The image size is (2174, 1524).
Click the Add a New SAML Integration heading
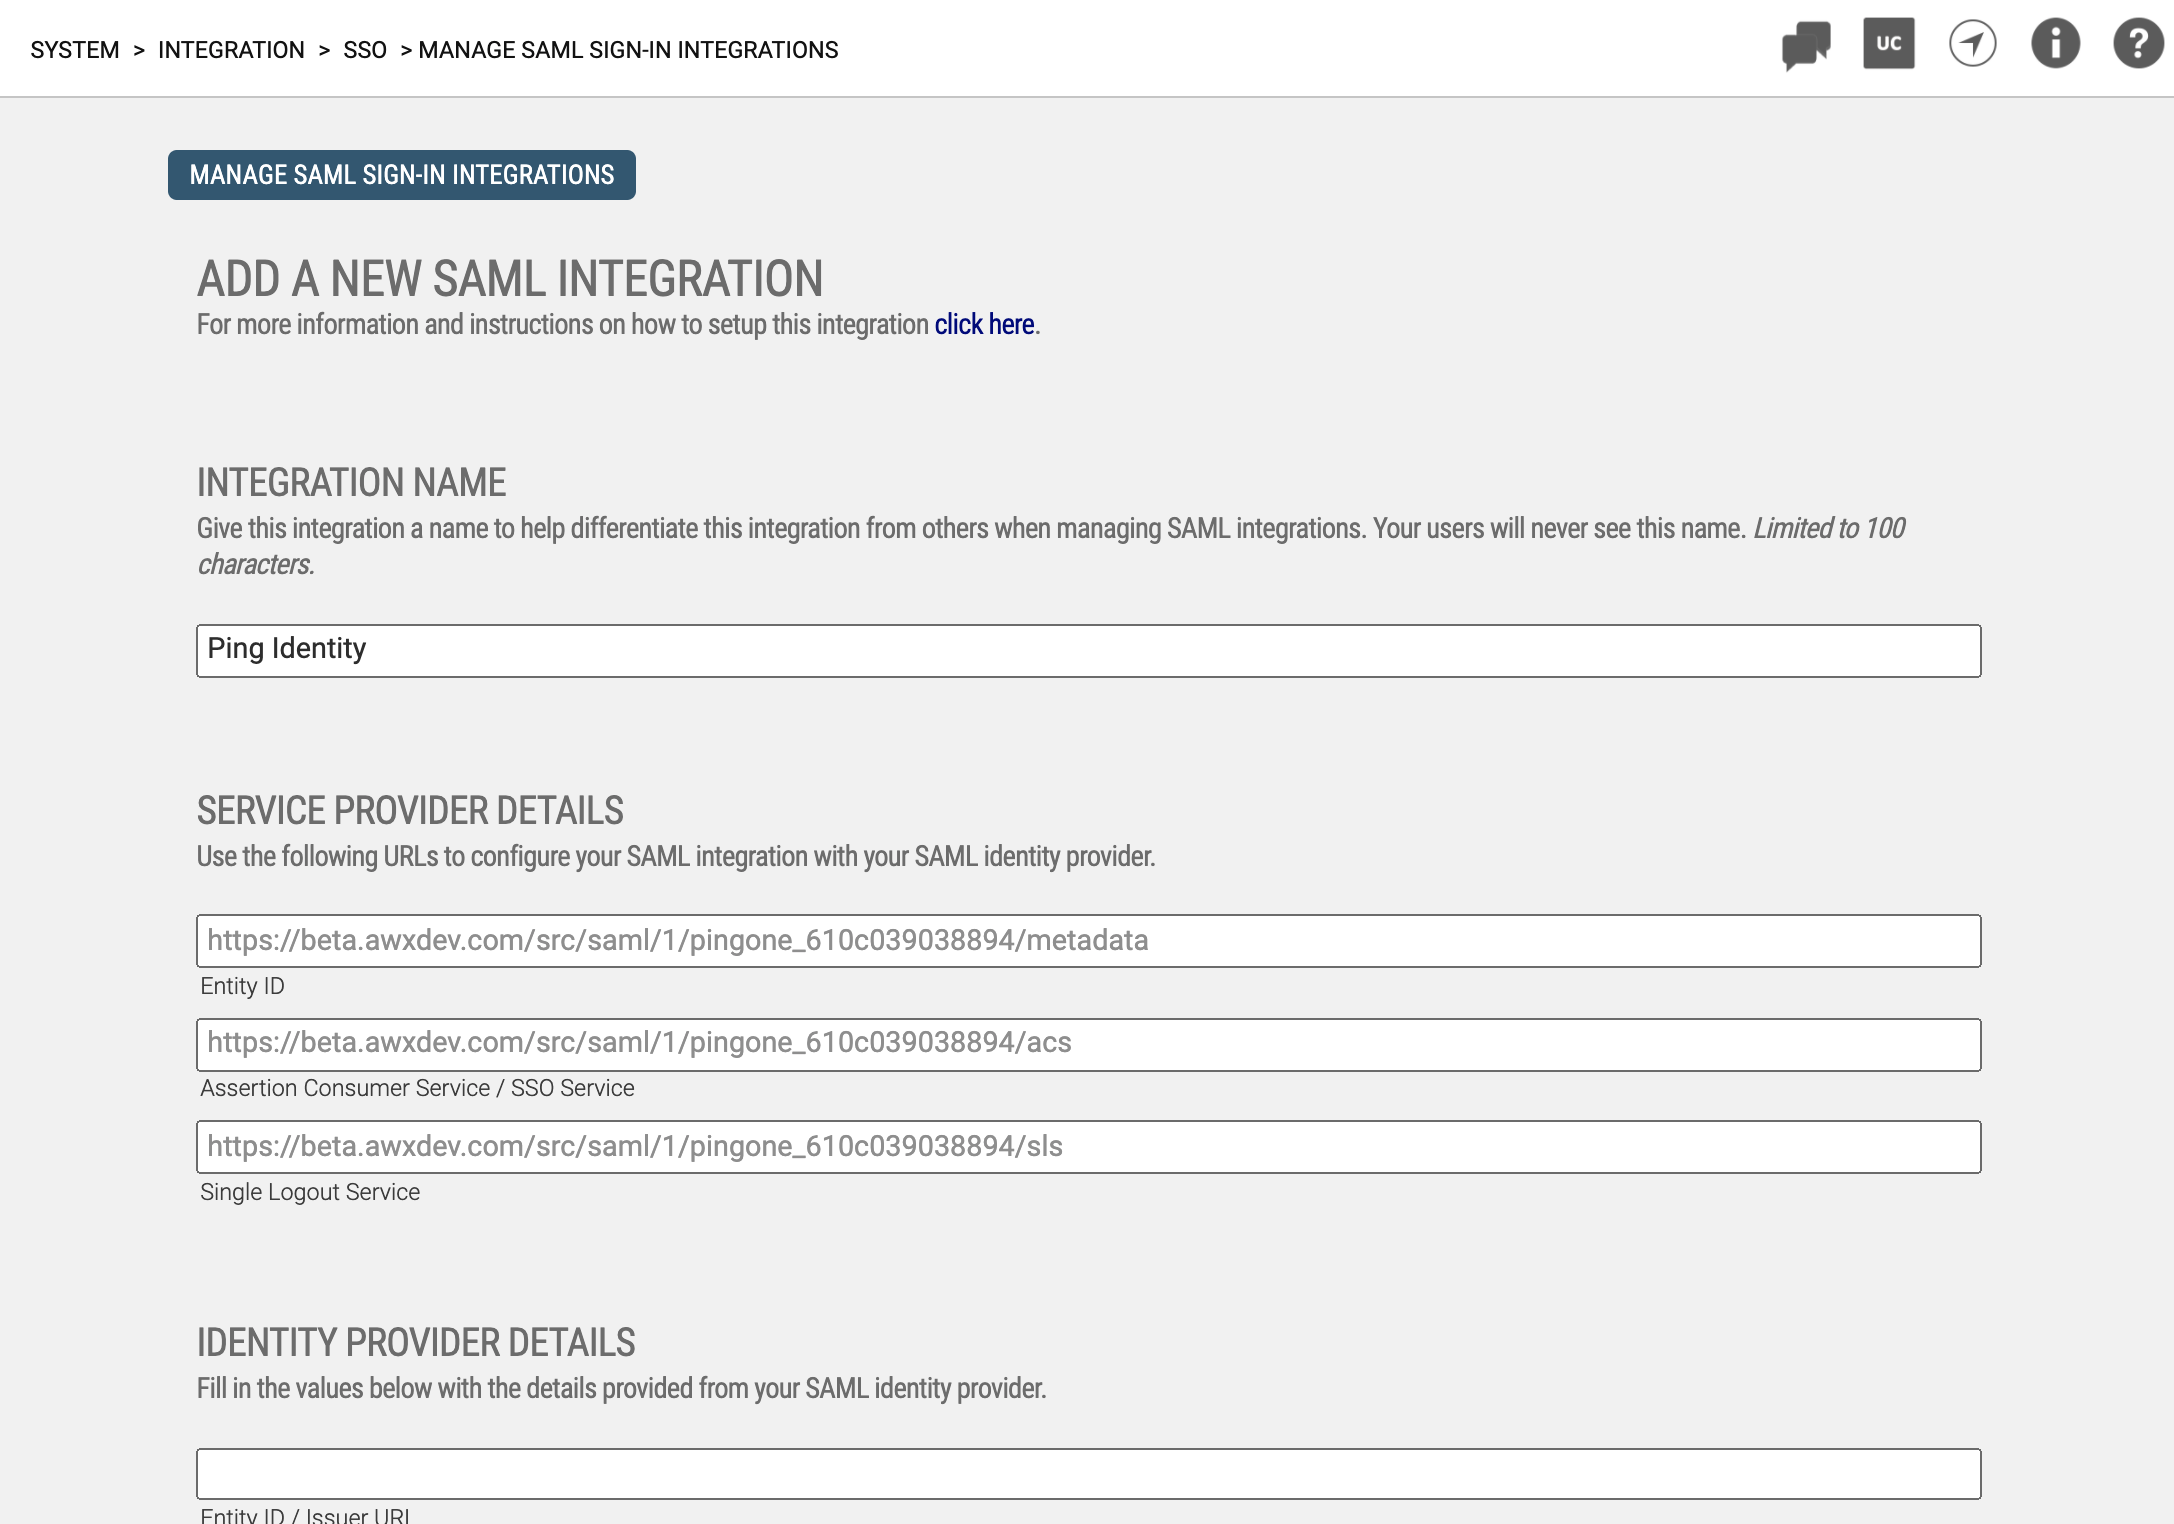(x=510, y=279)
